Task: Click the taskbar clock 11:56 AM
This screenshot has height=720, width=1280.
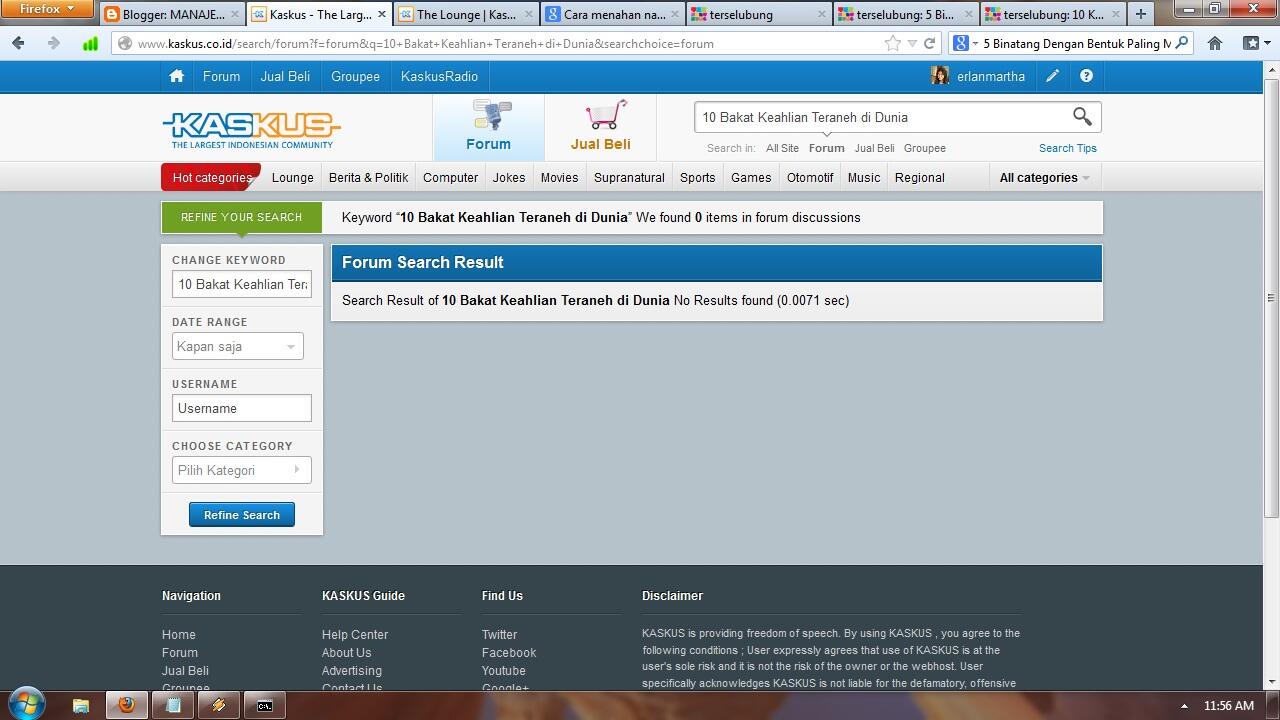Action: [x=1229, y=706]
